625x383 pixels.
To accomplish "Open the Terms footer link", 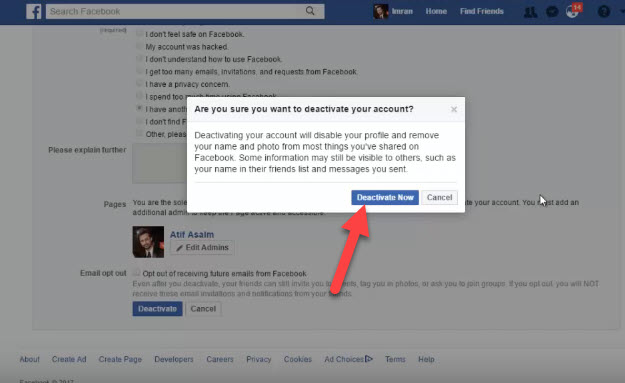I will [x=395, y=359].
